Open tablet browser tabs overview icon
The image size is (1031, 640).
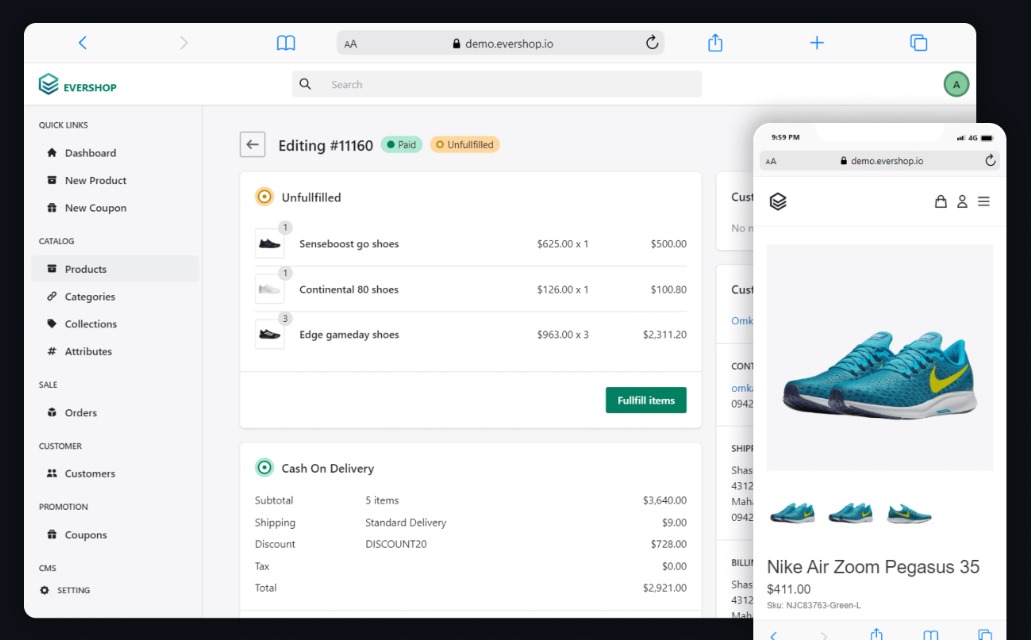(x=918, y=43)
